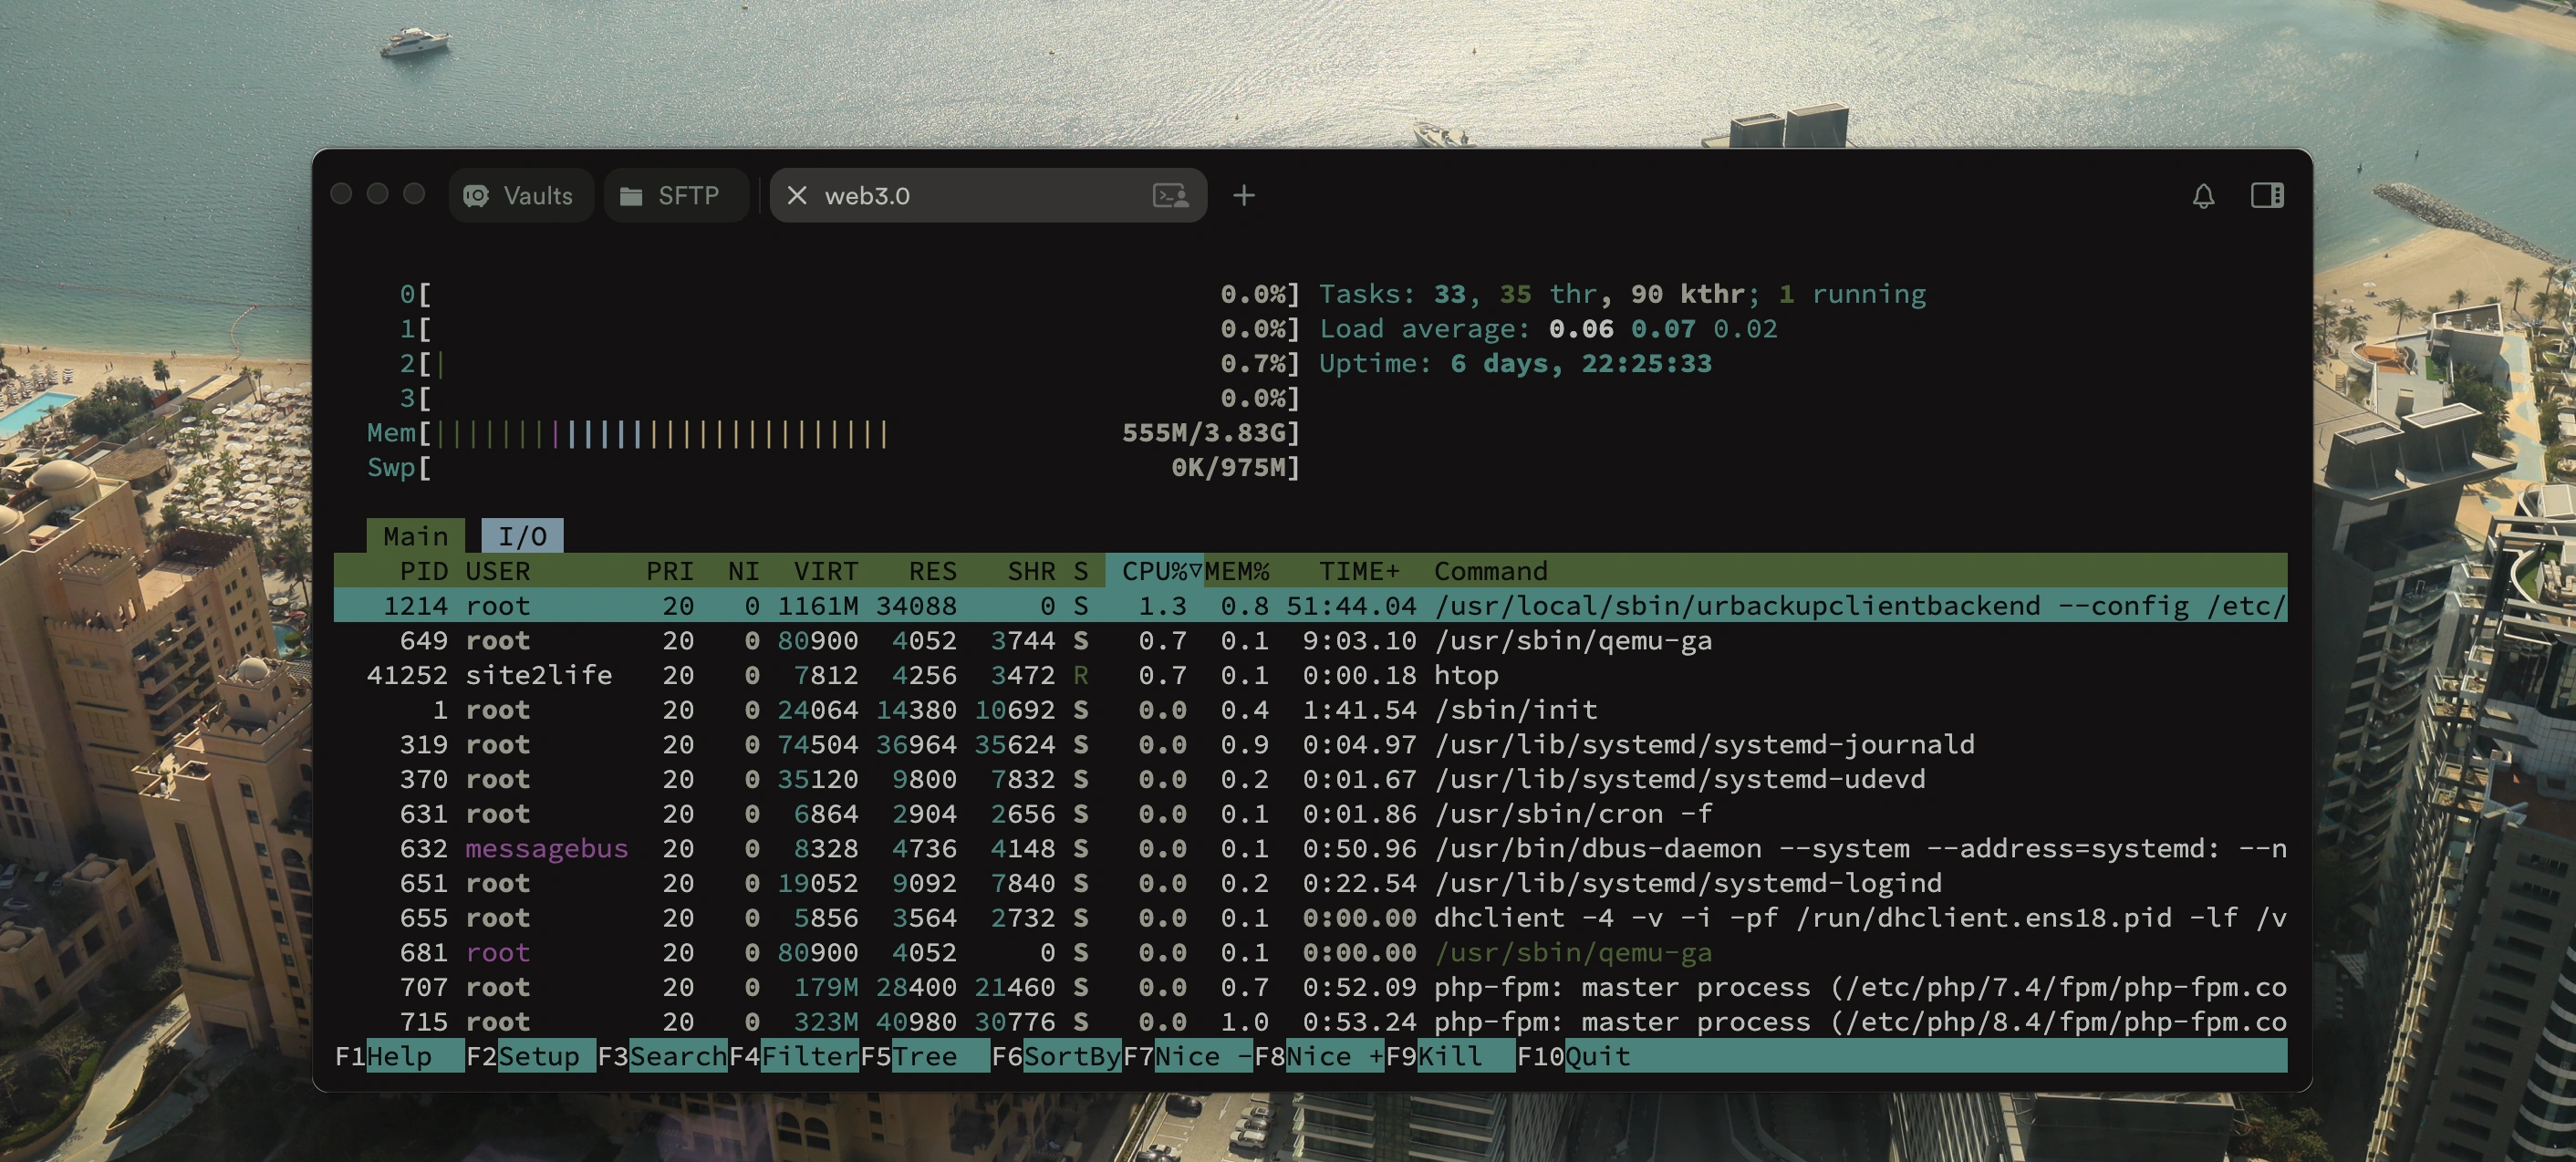Screen dimensions: 2576x1162
Task: Switch to the SFTP tab
Action: pyautogui.click(x=688, y=196)
